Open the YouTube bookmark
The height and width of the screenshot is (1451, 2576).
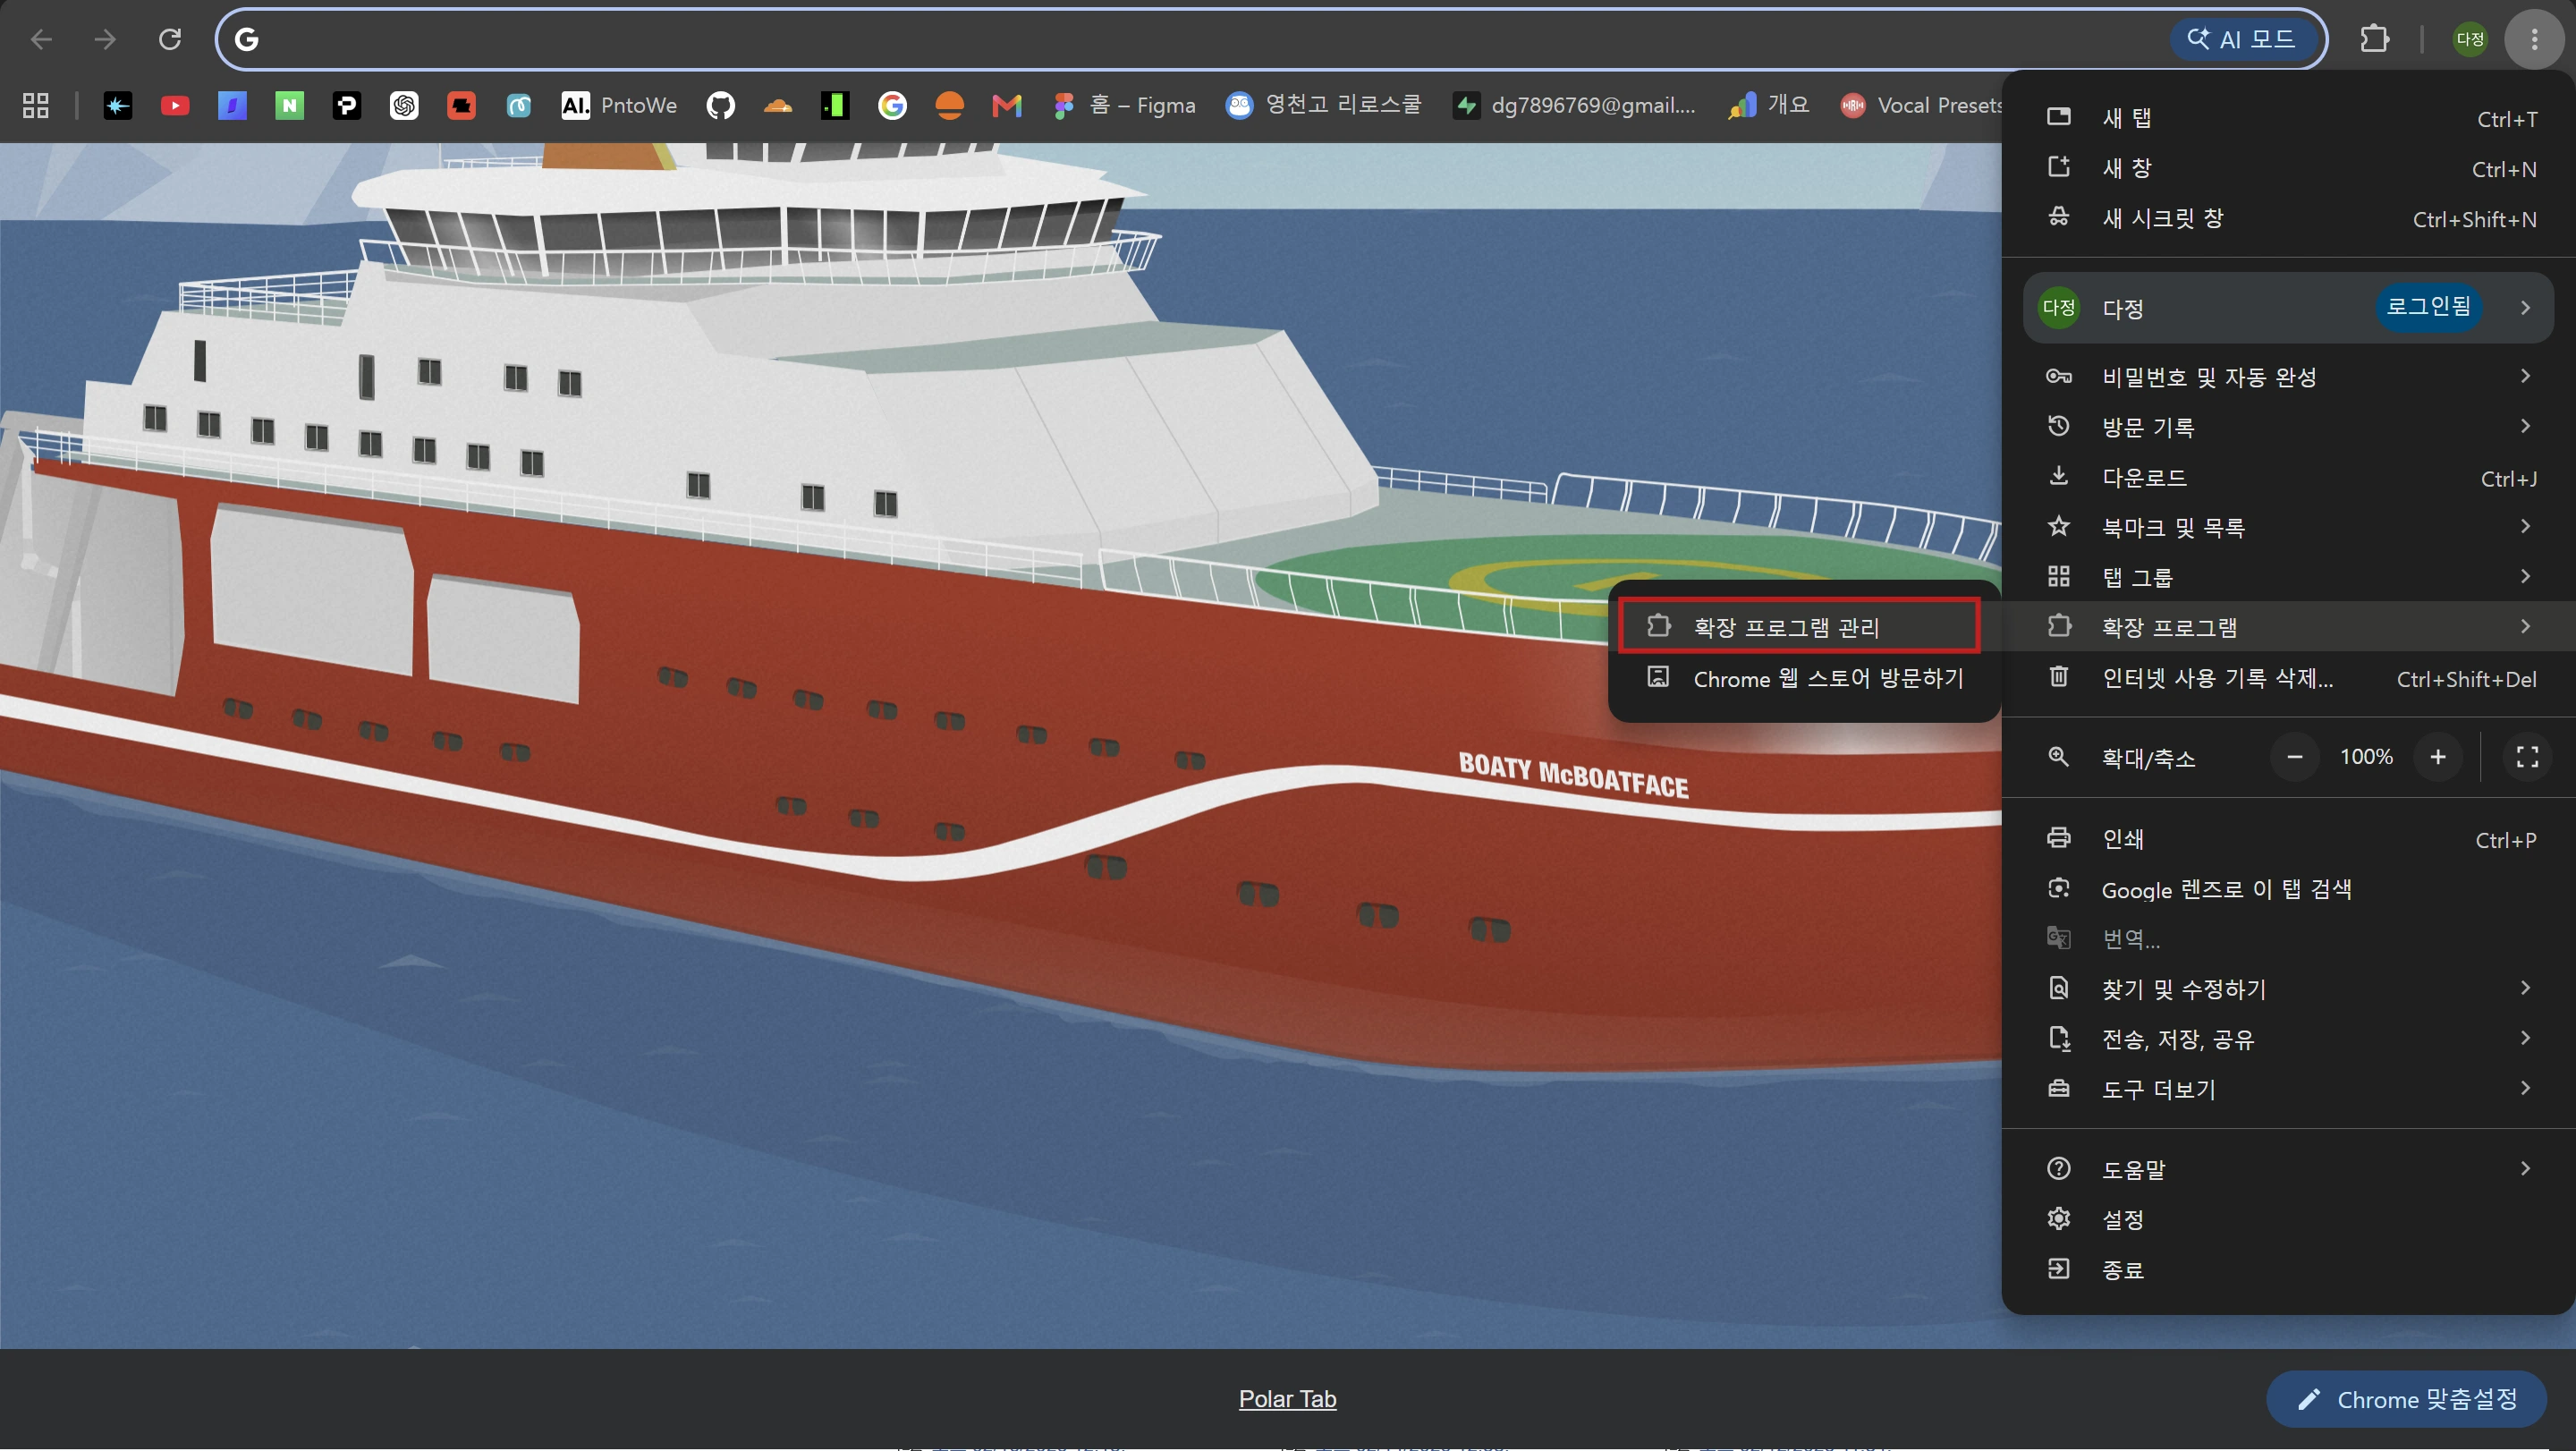175,105
